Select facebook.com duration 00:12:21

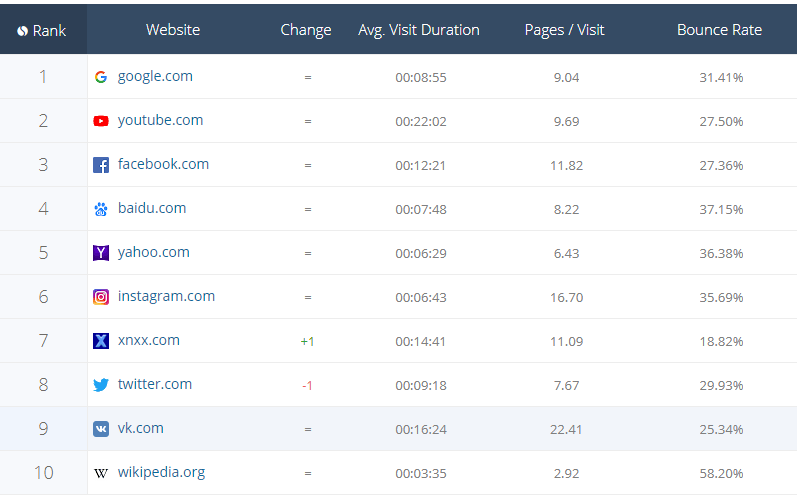click(x=420, y=166)
